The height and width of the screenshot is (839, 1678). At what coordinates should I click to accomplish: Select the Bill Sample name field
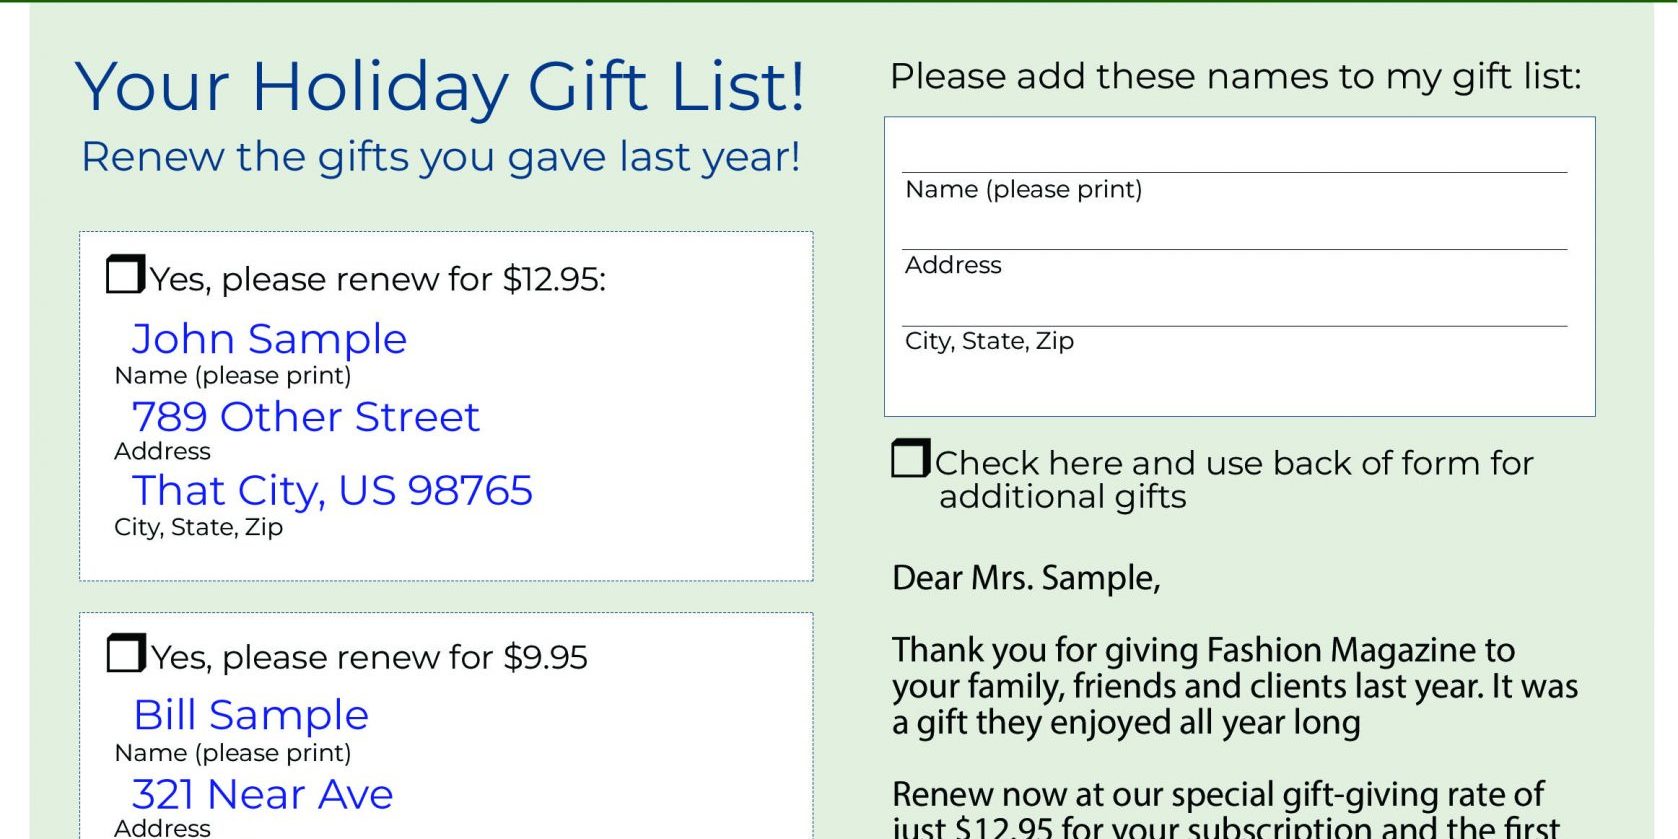tap(251, 716)
